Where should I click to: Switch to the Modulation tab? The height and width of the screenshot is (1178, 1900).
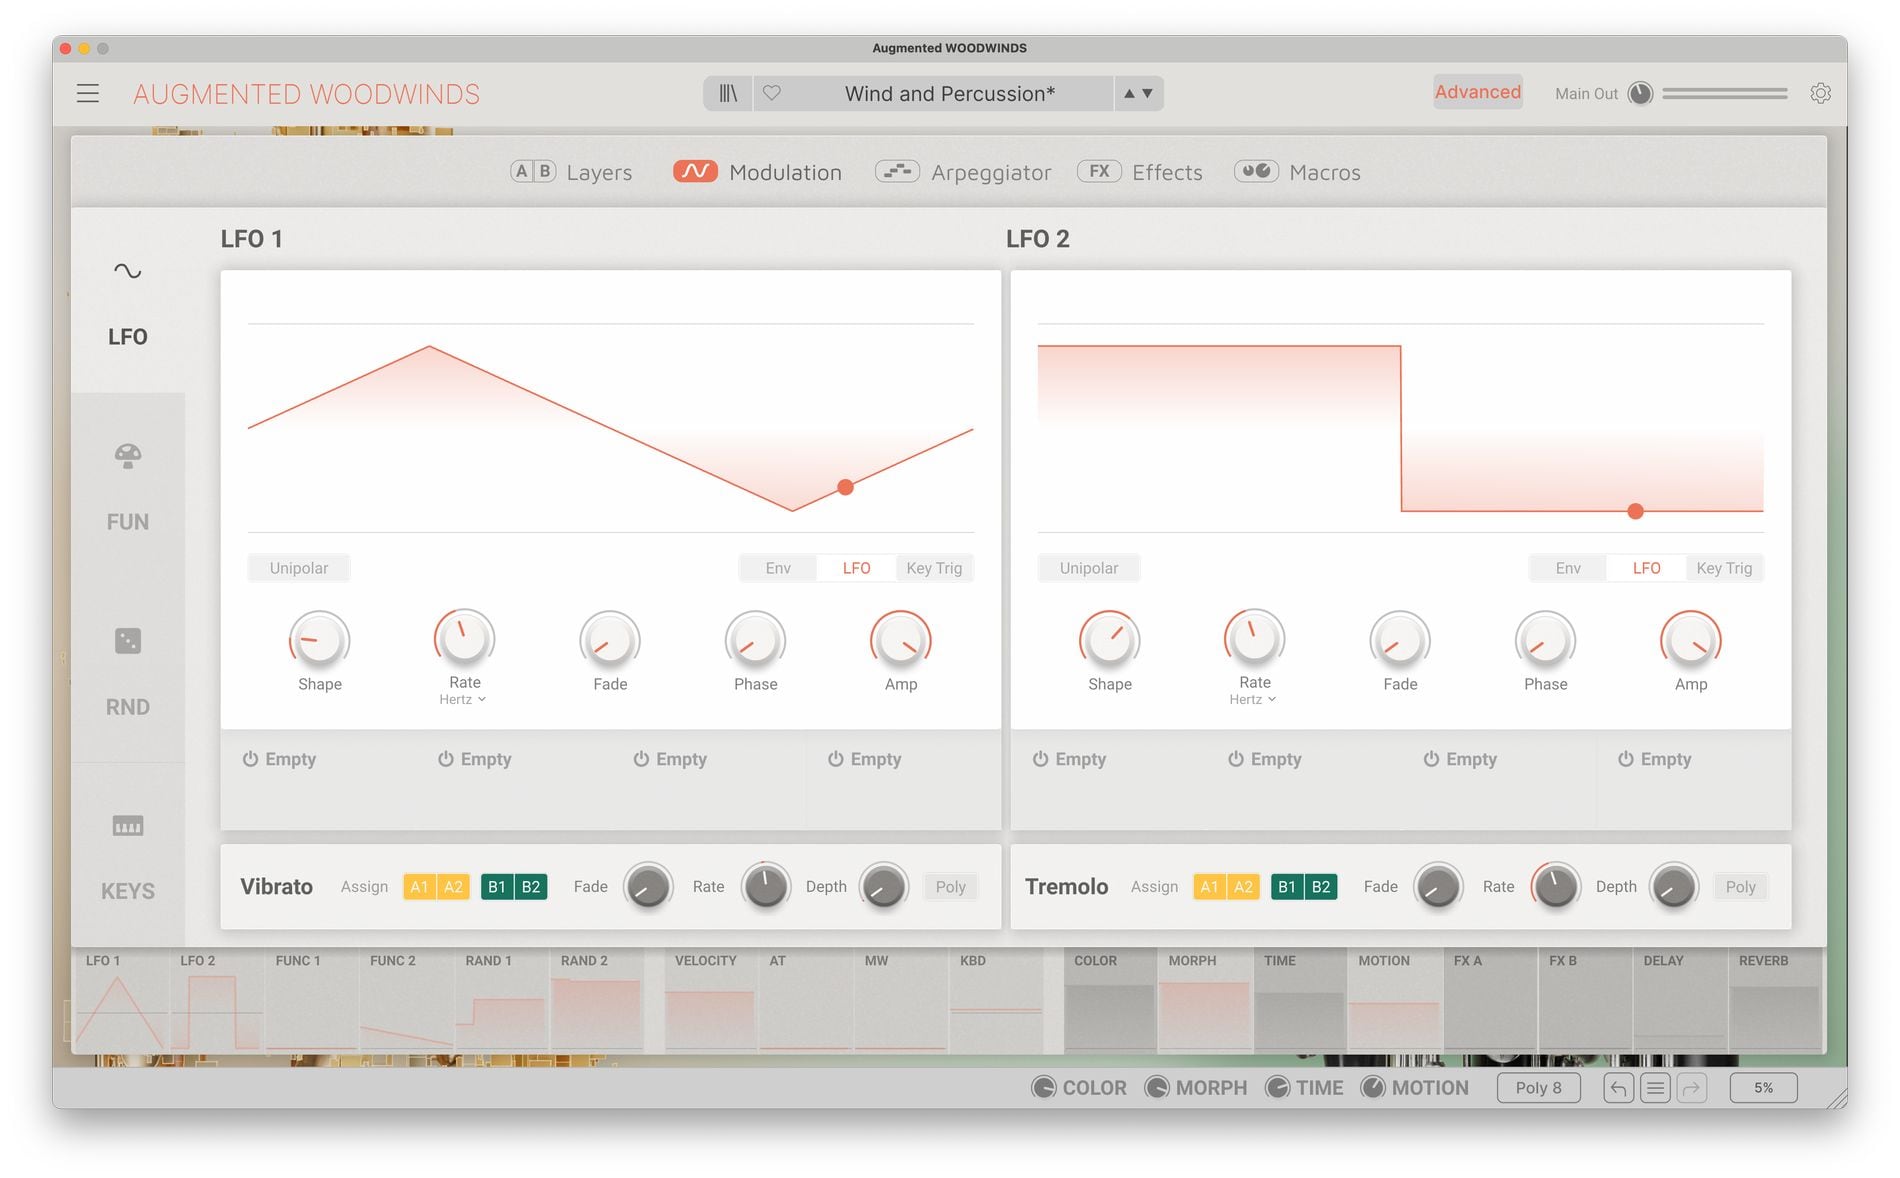pyautogui.click(x=757, y=172)
